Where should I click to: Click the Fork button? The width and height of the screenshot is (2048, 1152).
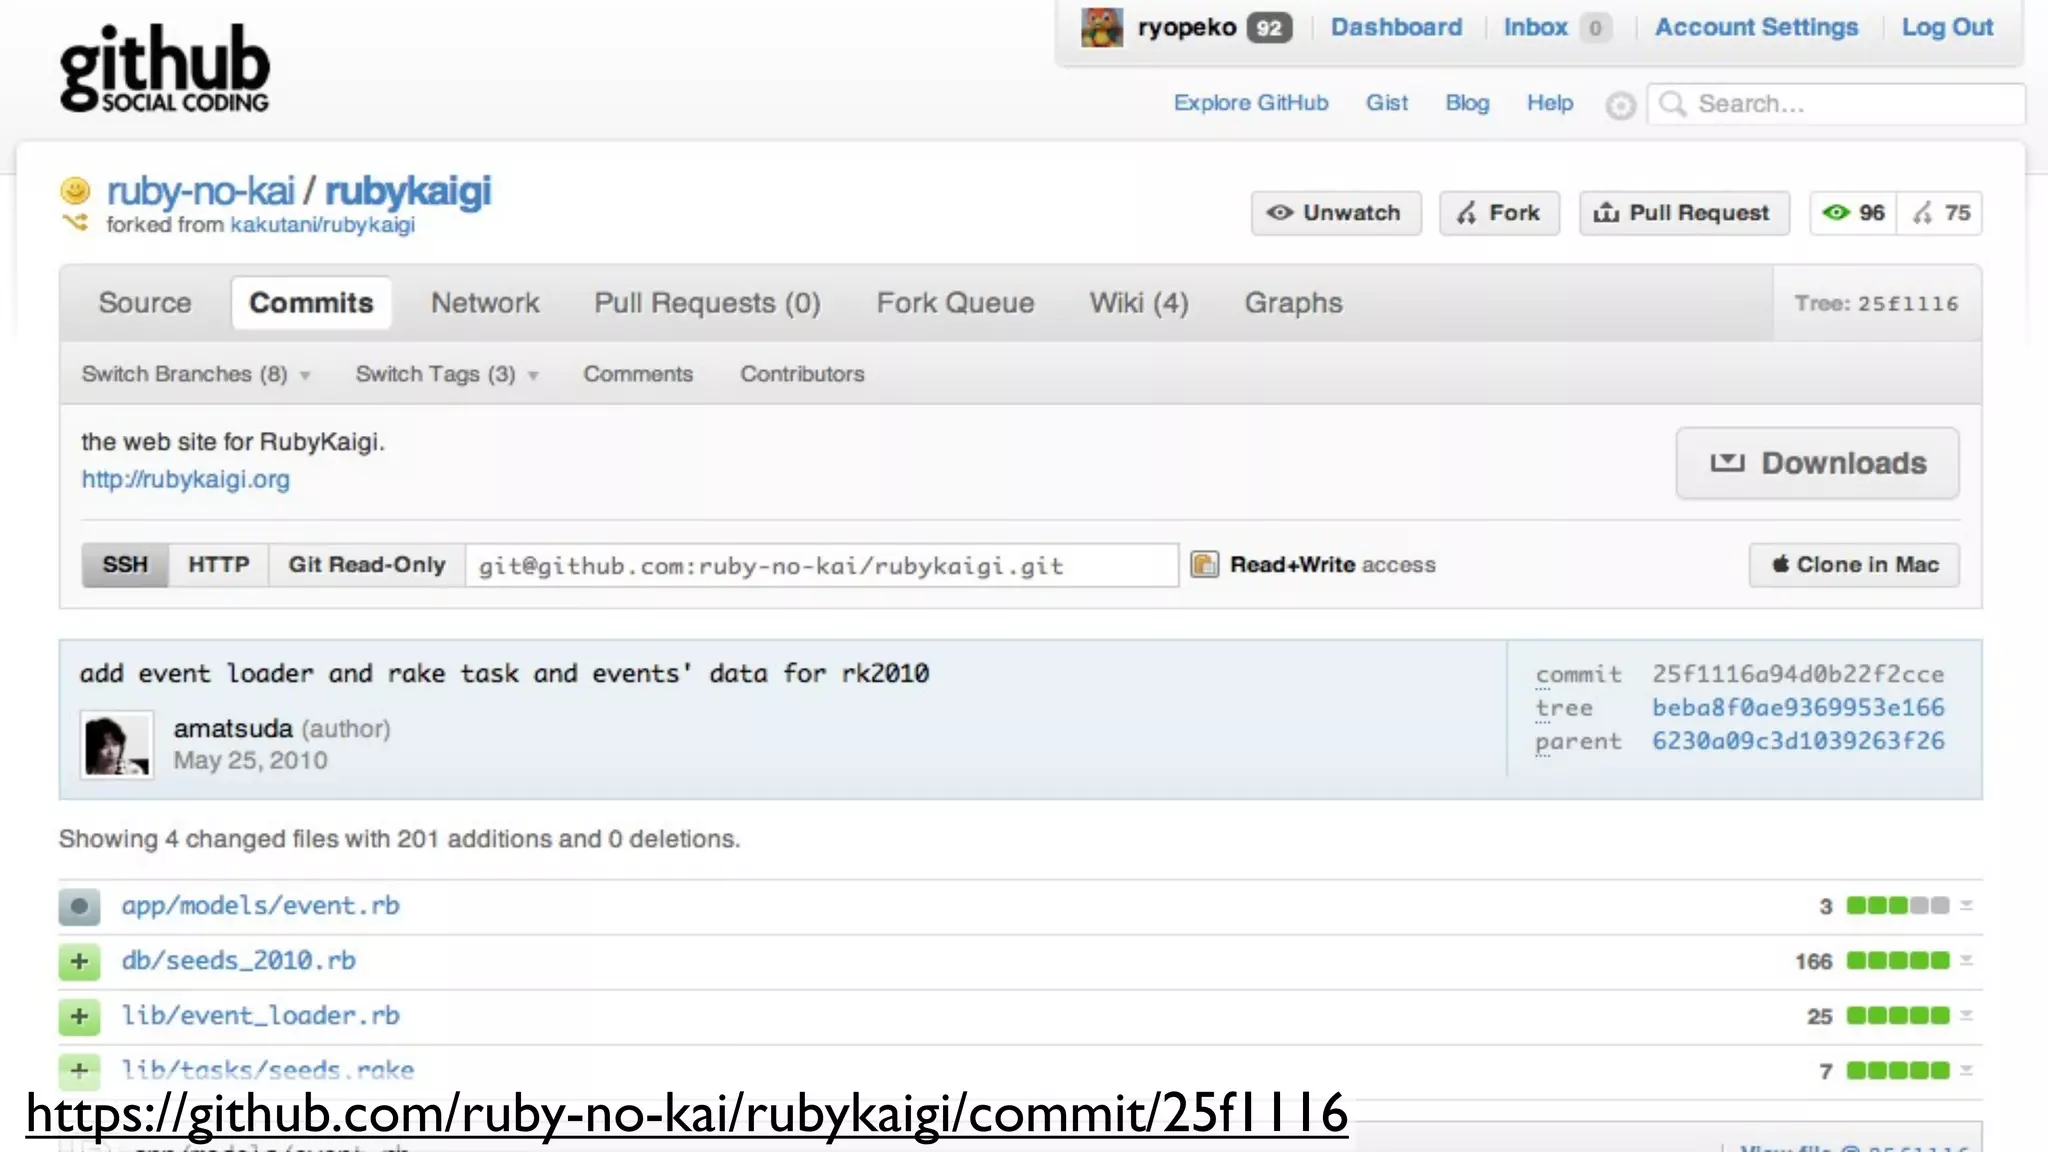click(1499, 213)
